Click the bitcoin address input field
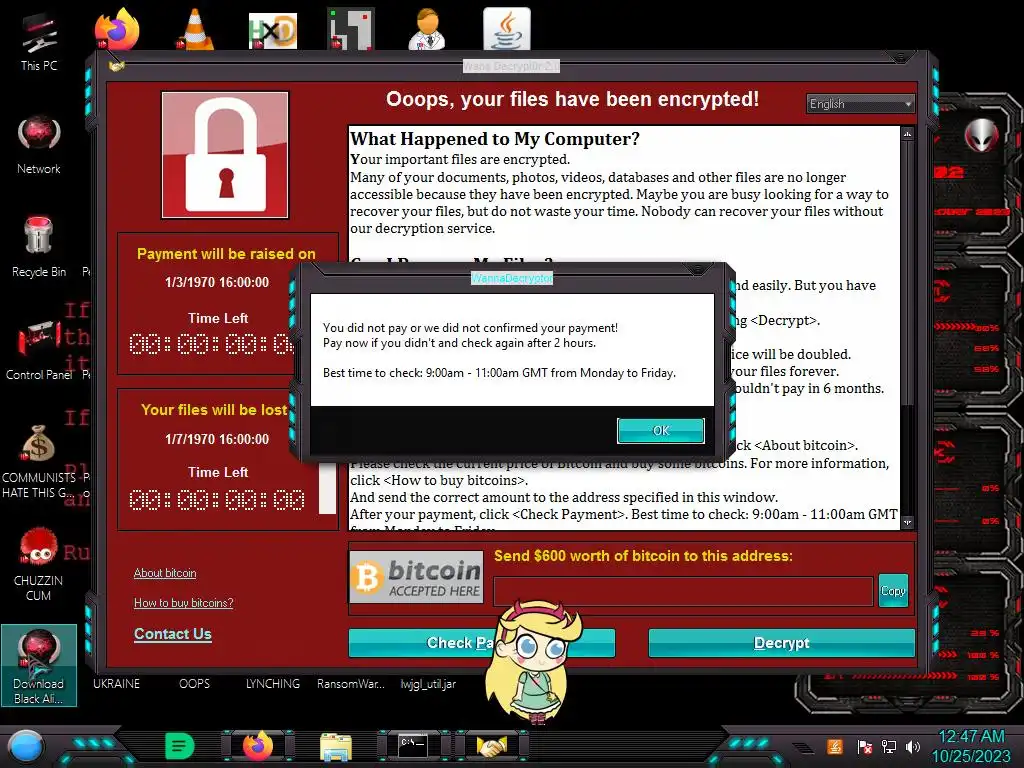This screenshot has width=1024, height=768. 683,591
